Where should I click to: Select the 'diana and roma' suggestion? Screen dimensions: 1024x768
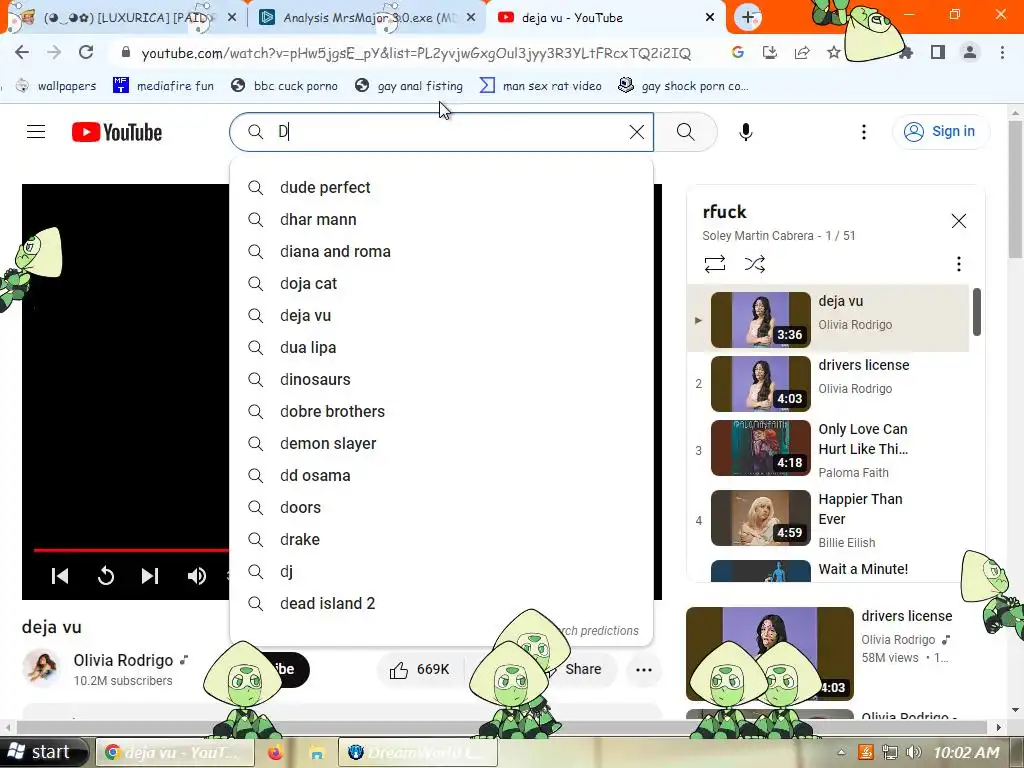click(441, 251)
